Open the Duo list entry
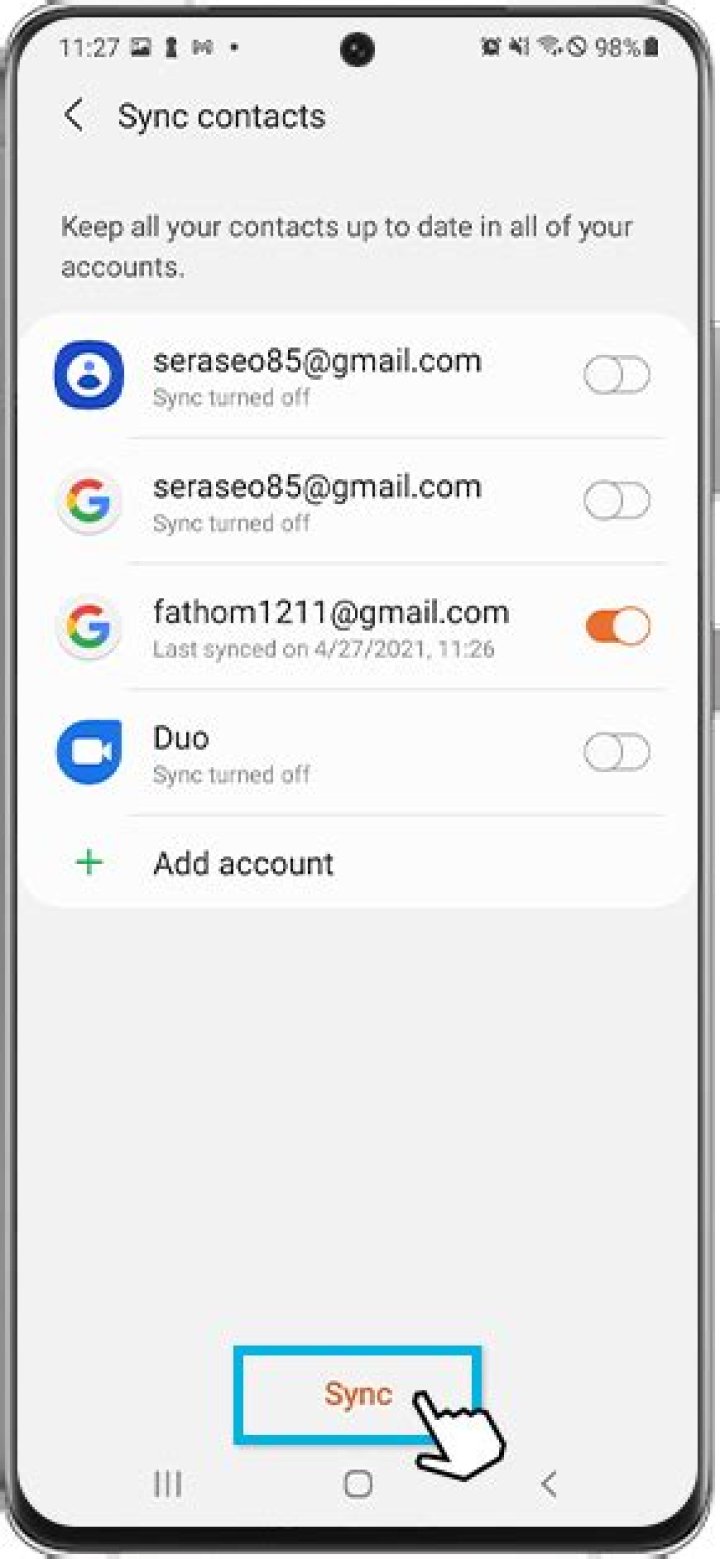The height and width of the screenshot is (1559, 720). (x=356, y=753)
